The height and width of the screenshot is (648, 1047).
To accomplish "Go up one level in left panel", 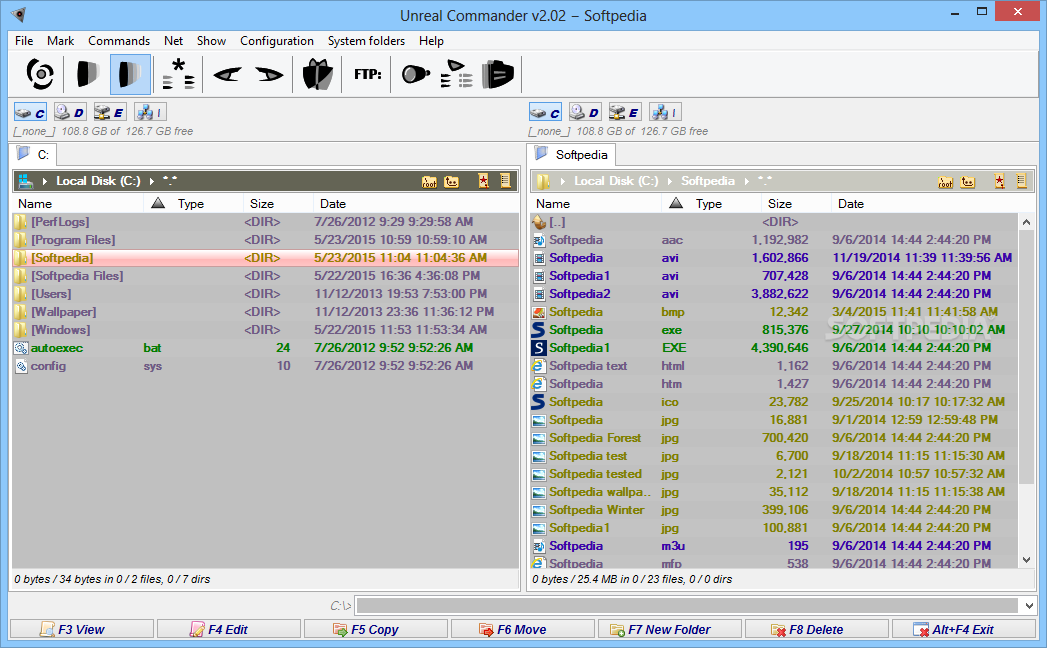I will pyautogui.click(x=452, y=181).
